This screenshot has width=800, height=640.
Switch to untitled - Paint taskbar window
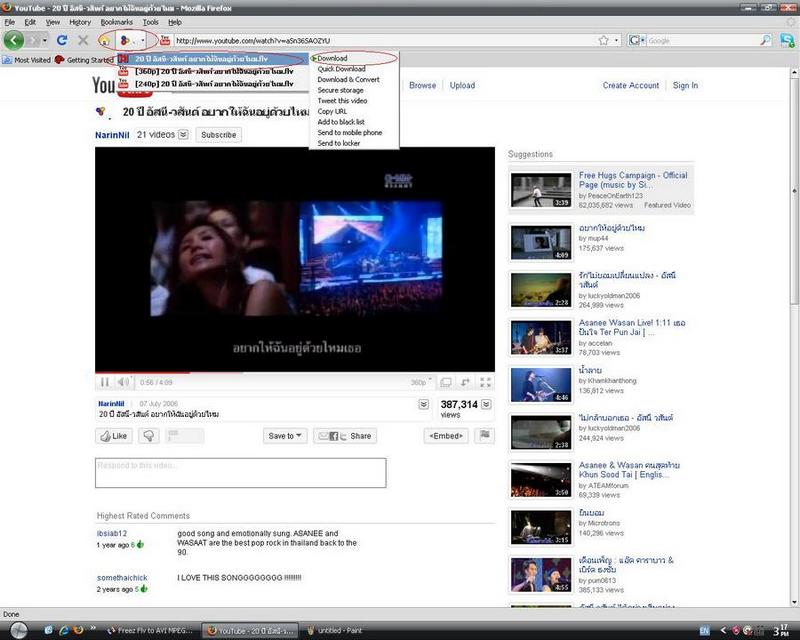pyautogui.click(x=334, y=631)
